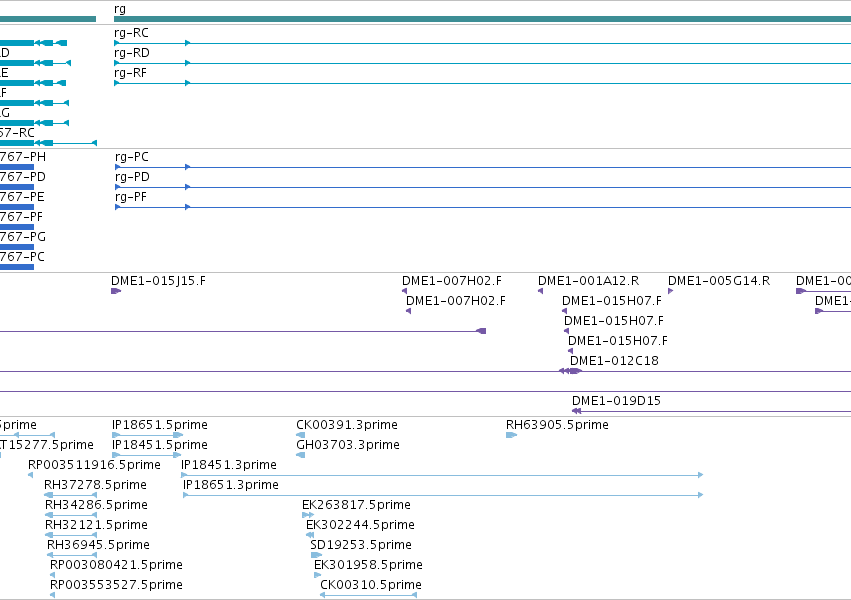Image resolution: width=851 pixels, height=600 pixels.
Task: Open the IP18451.5prime EST label
Action: tap(160, 445)
